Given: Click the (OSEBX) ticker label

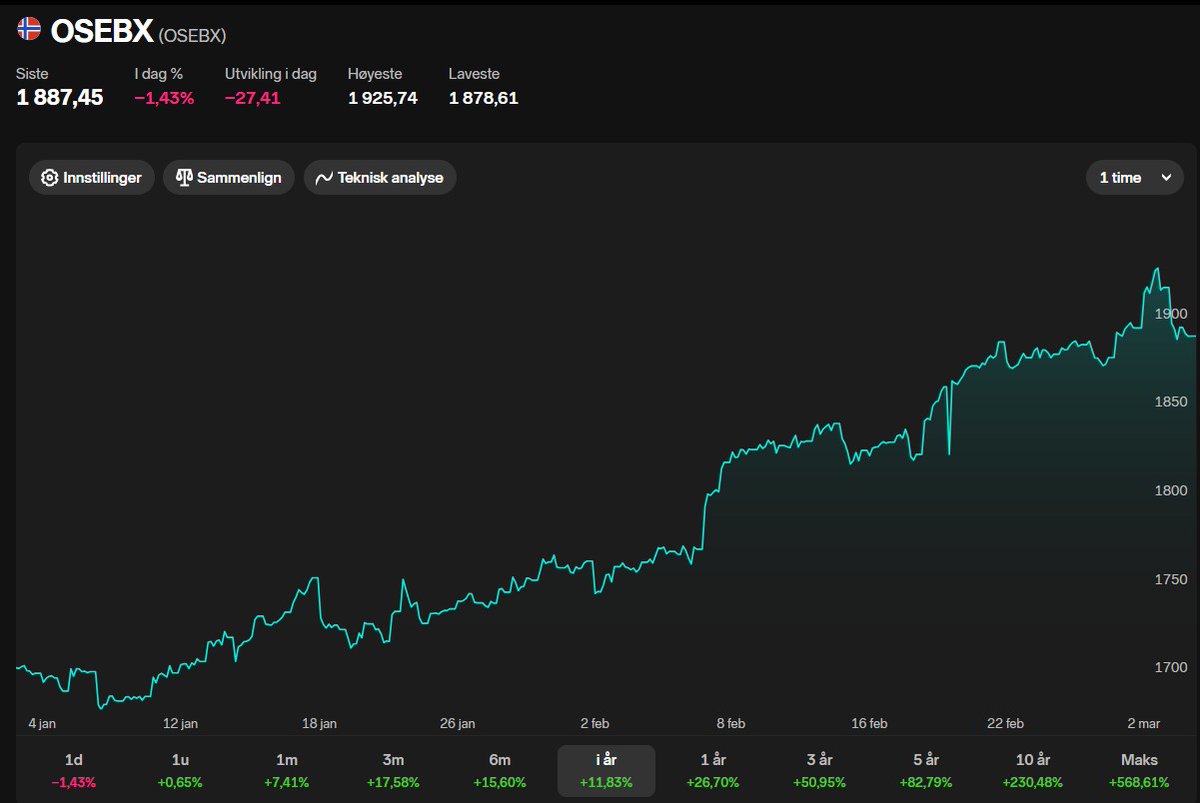Looking at the screenshot, I should tap(192, 35).
